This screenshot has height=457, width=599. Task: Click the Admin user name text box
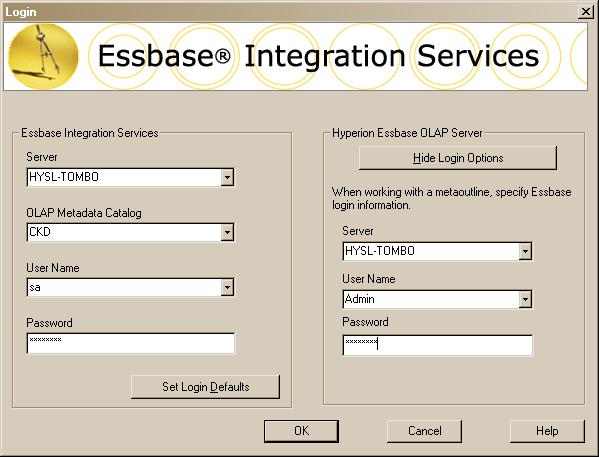431,300
